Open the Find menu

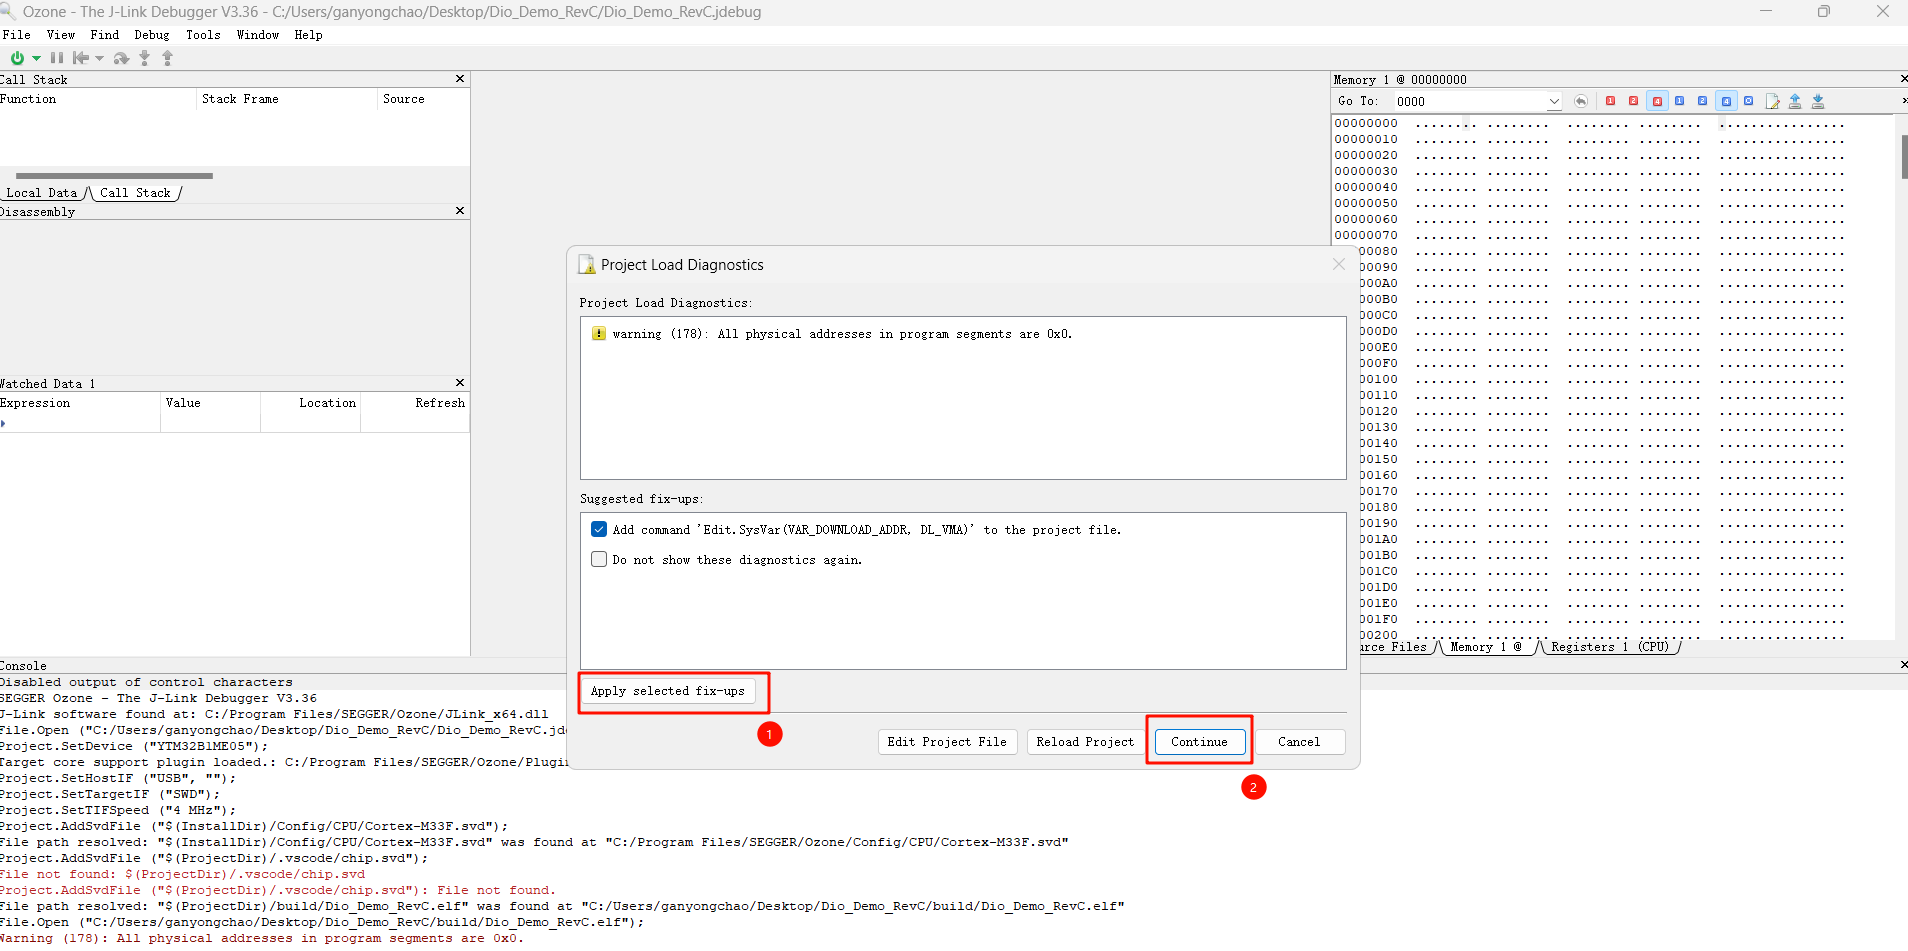pyautogui.click(x=105, y=35)
